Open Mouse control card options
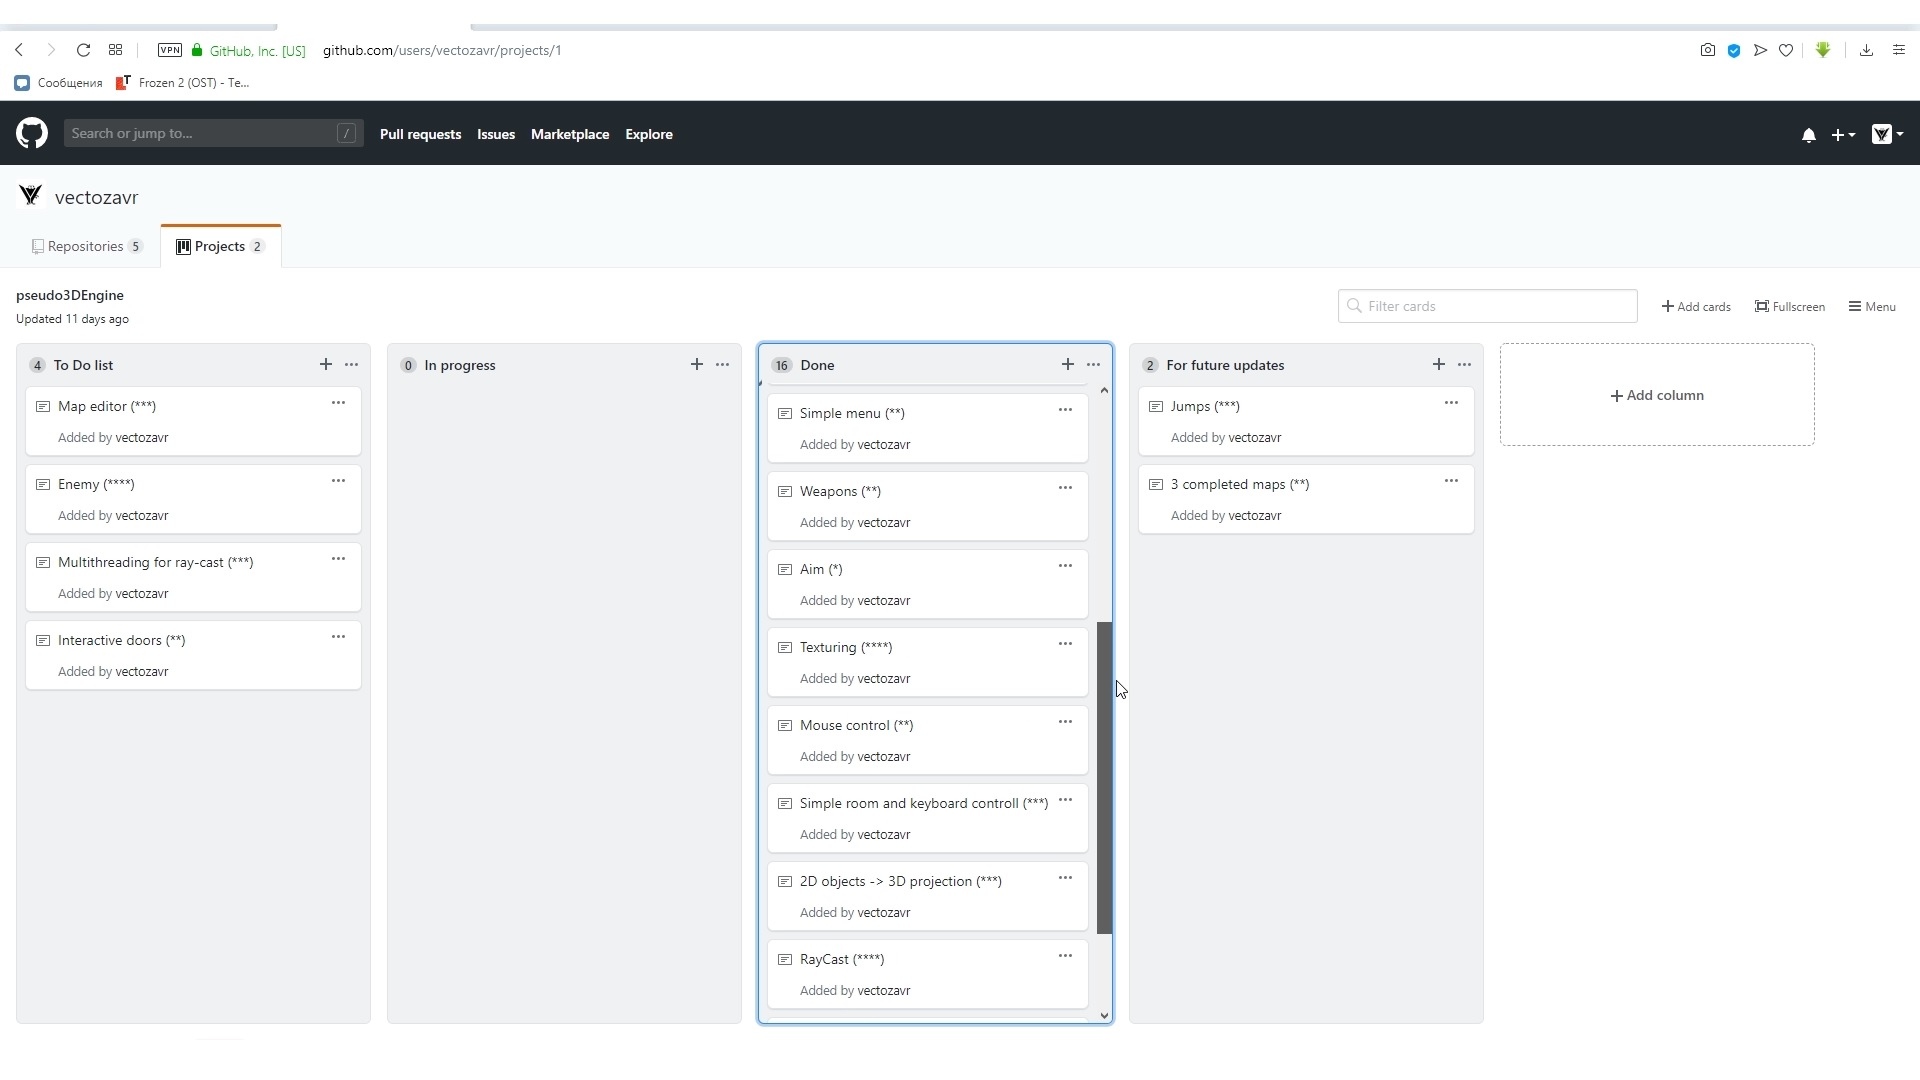Image resolution: width=1920 pixels, height=1080 pixels. tap(1066, 722)
